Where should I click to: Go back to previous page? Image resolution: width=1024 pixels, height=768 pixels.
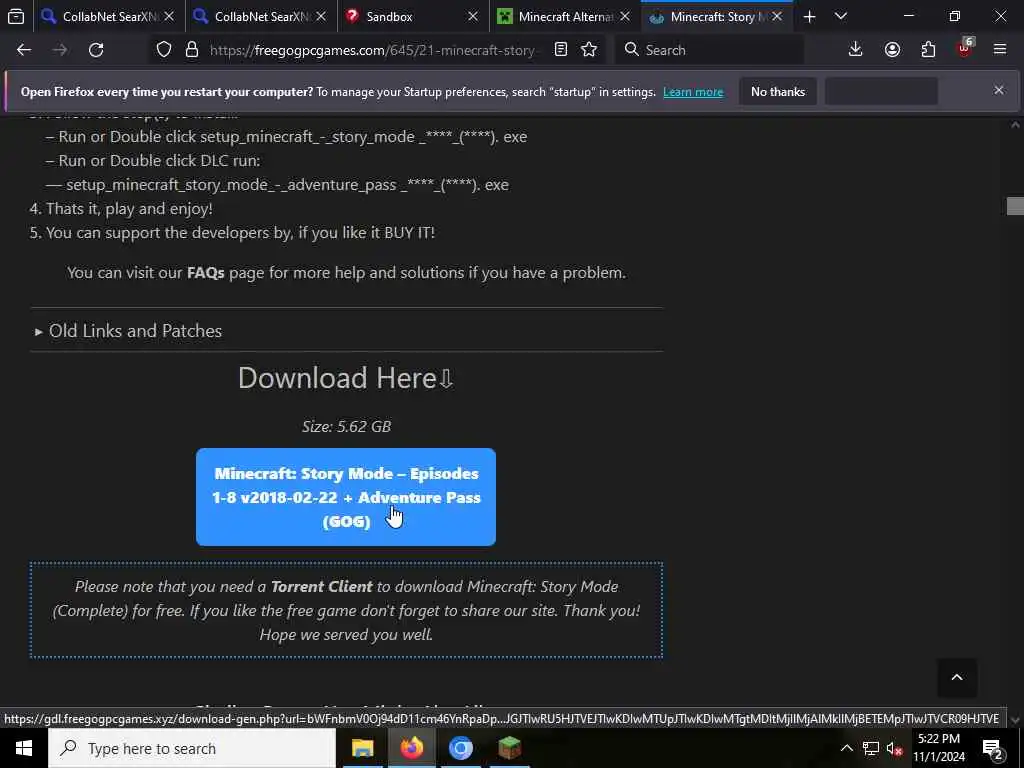tap(24, 50)
